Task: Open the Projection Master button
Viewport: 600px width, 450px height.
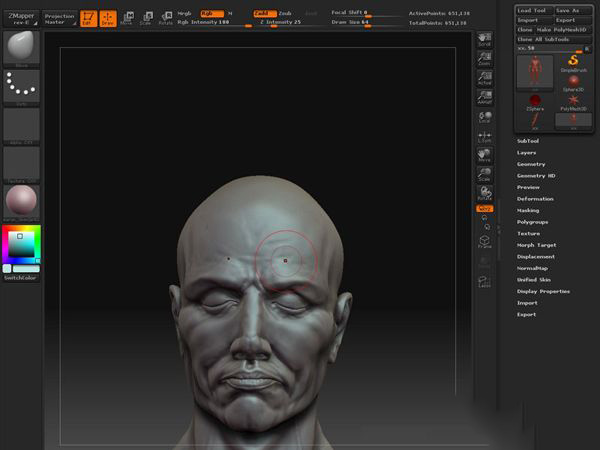Action: click(x=59, y=18)
